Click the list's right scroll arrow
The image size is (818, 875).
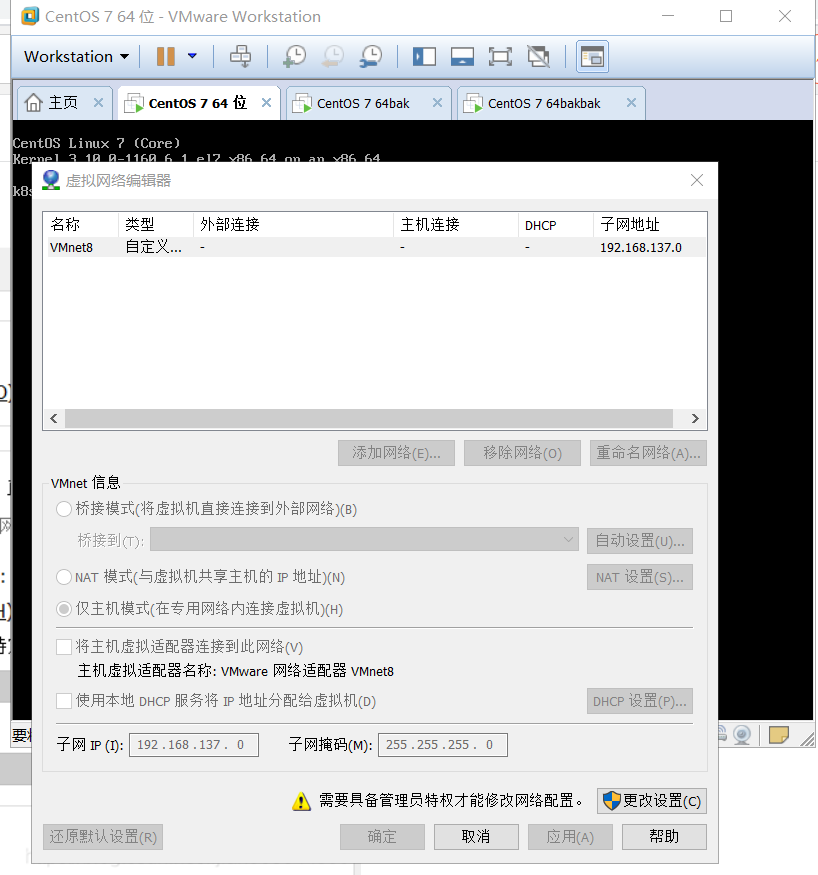tap(695, 419)
